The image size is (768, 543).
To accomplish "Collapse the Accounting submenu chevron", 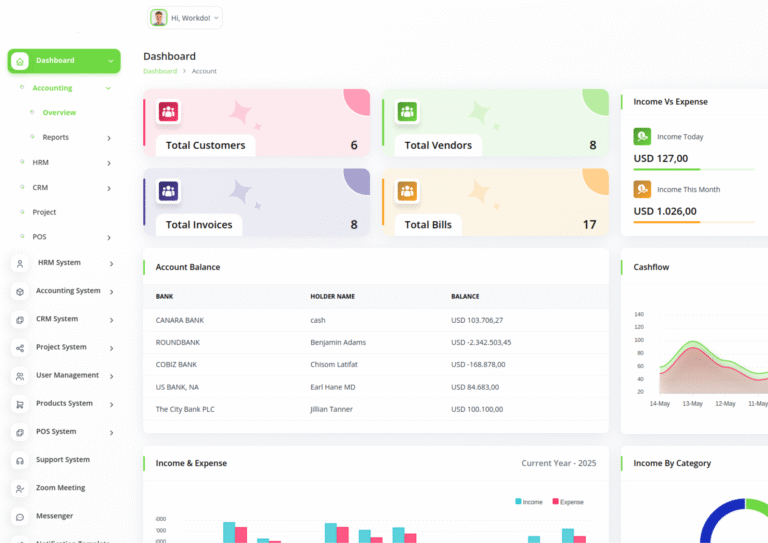I will coord(108,88).
